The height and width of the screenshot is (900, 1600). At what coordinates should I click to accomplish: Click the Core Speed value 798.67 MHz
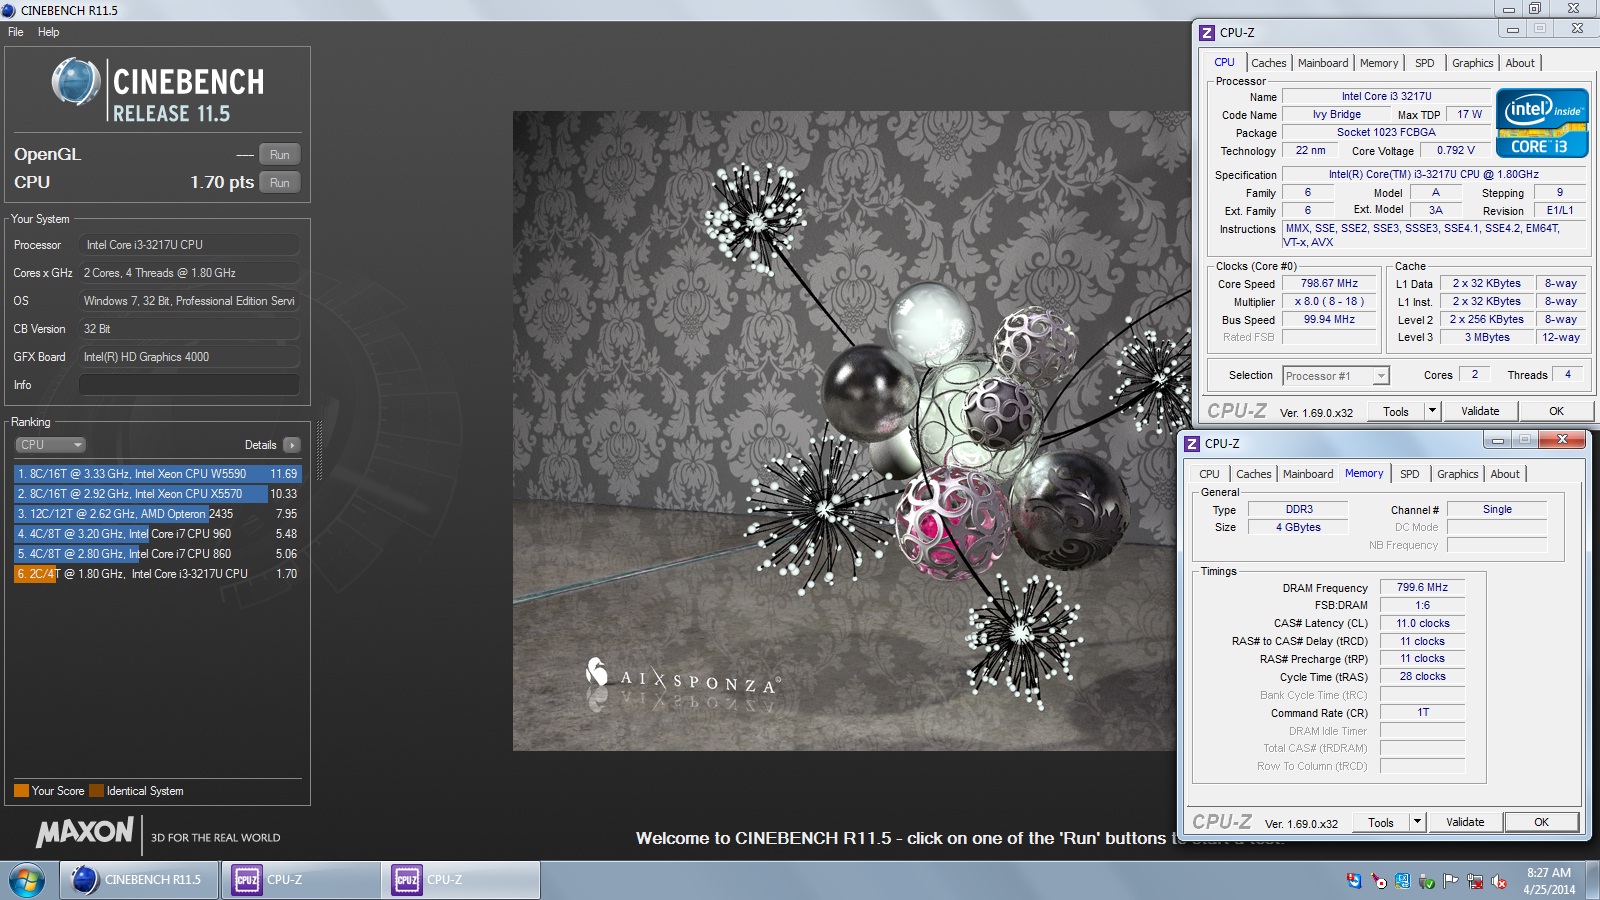(1329, 284)
